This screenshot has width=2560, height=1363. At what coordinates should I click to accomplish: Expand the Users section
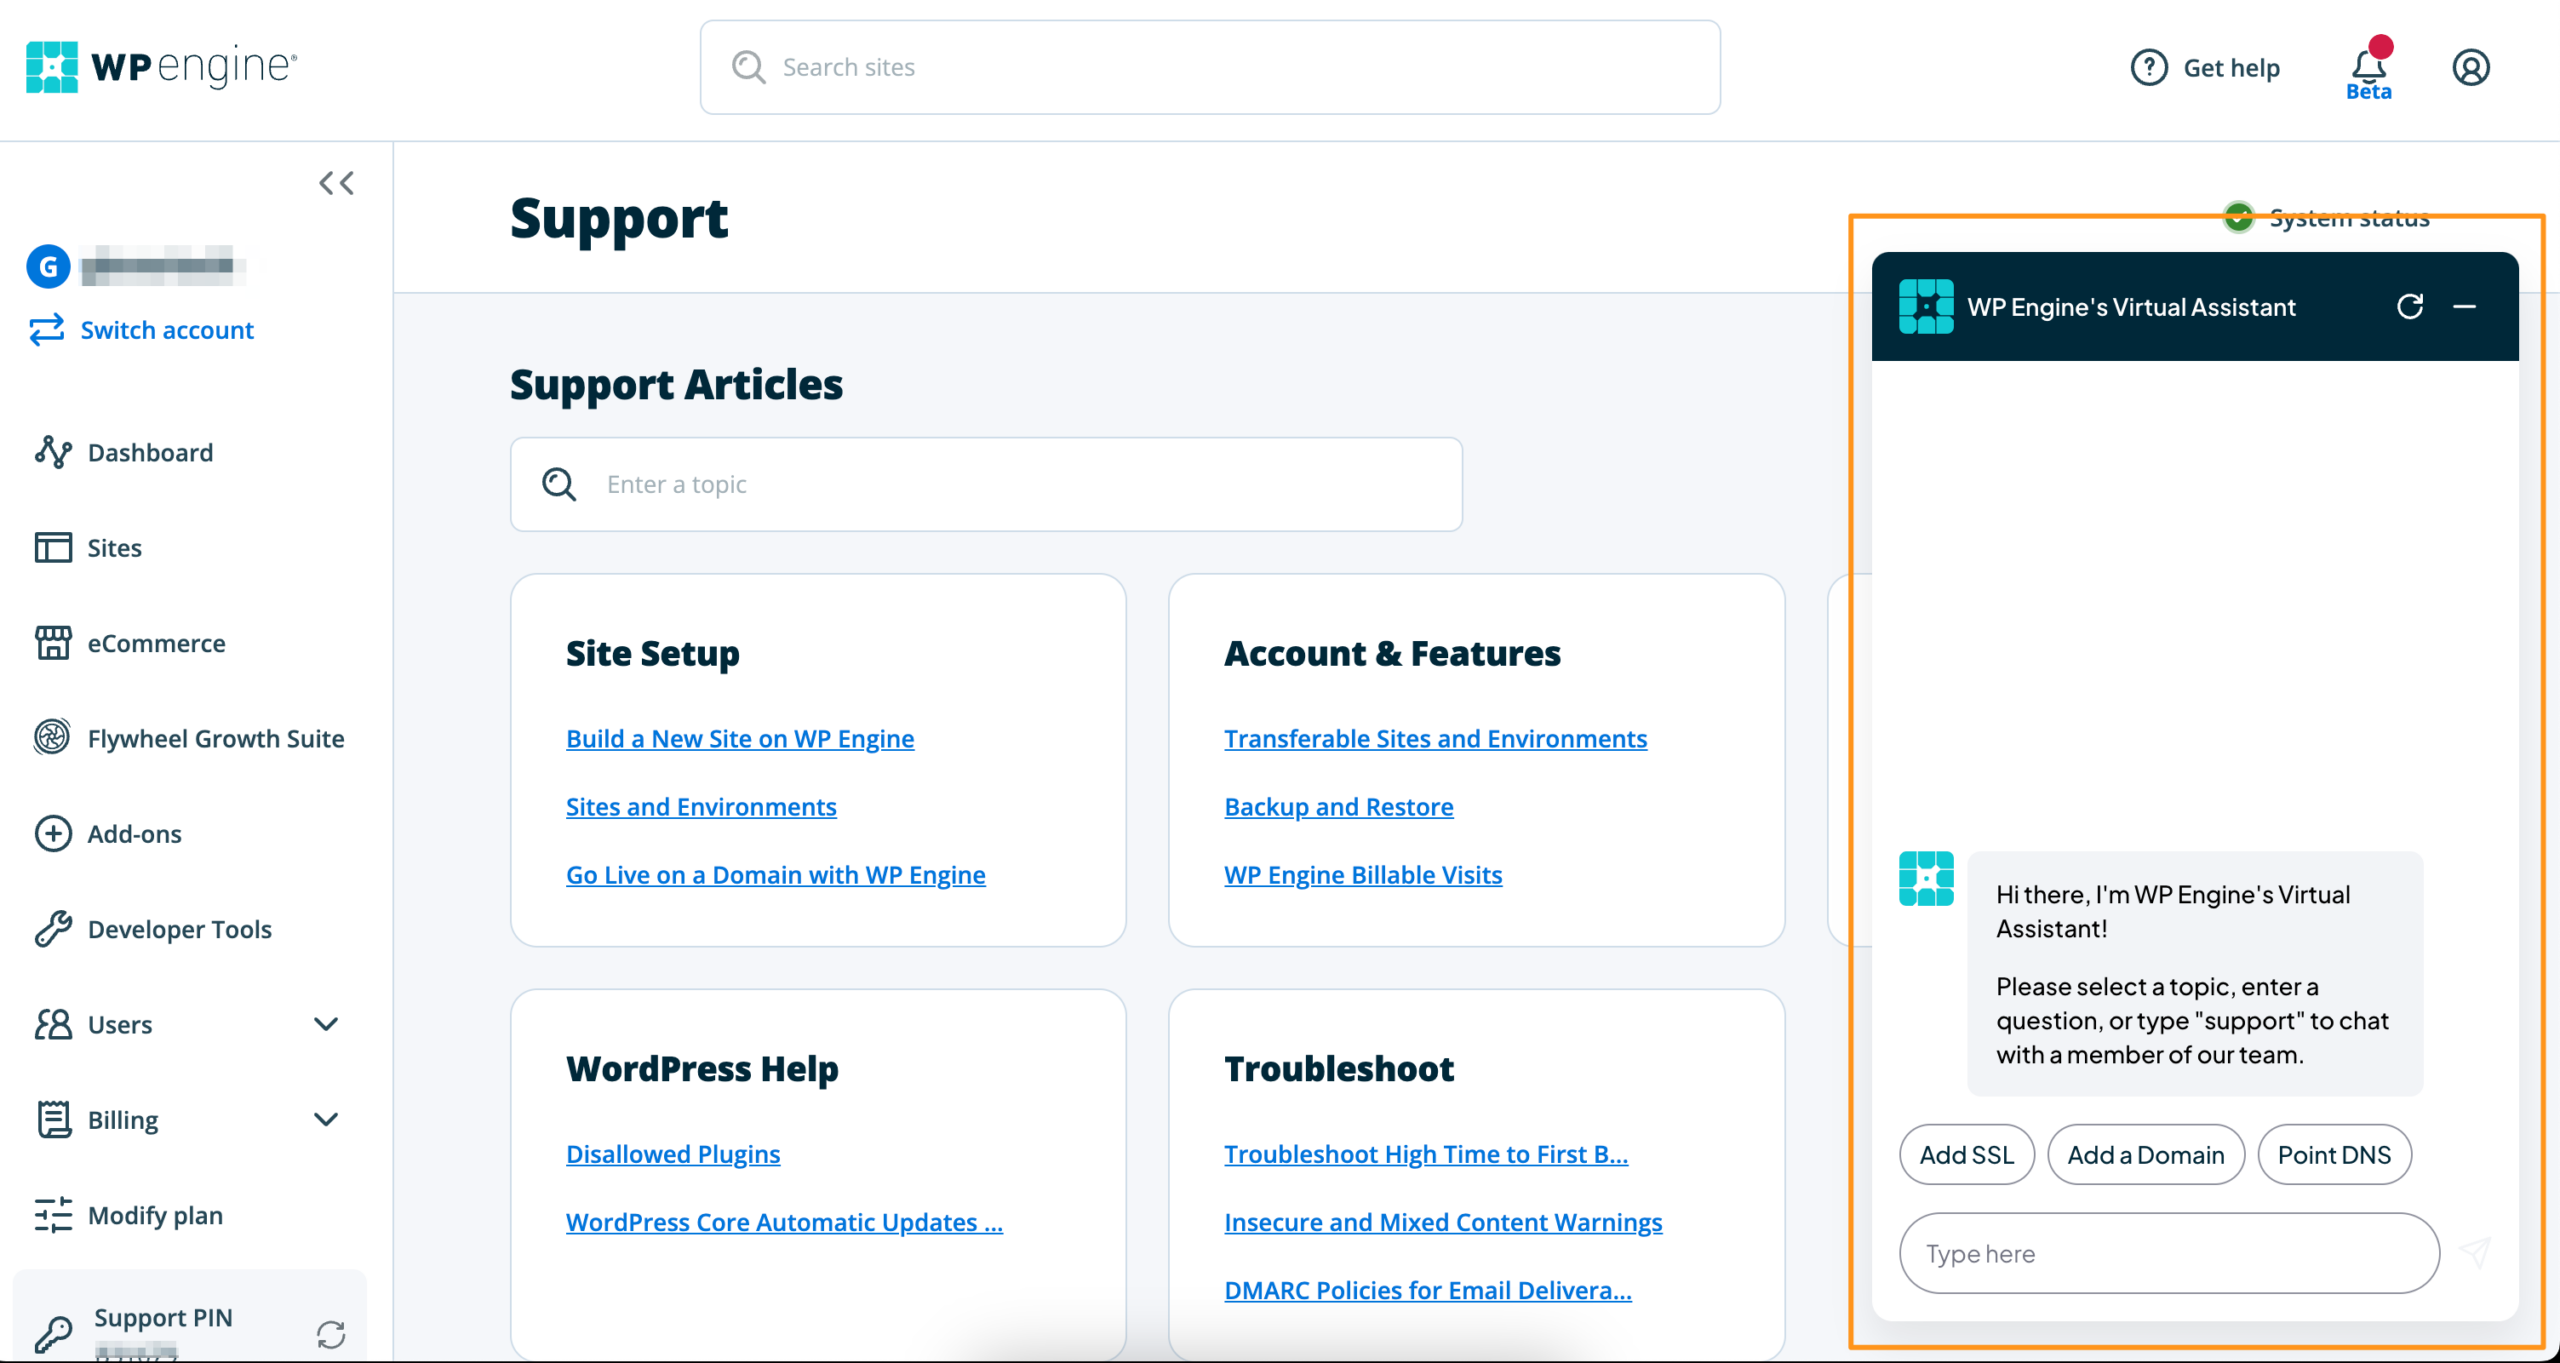326,1024
